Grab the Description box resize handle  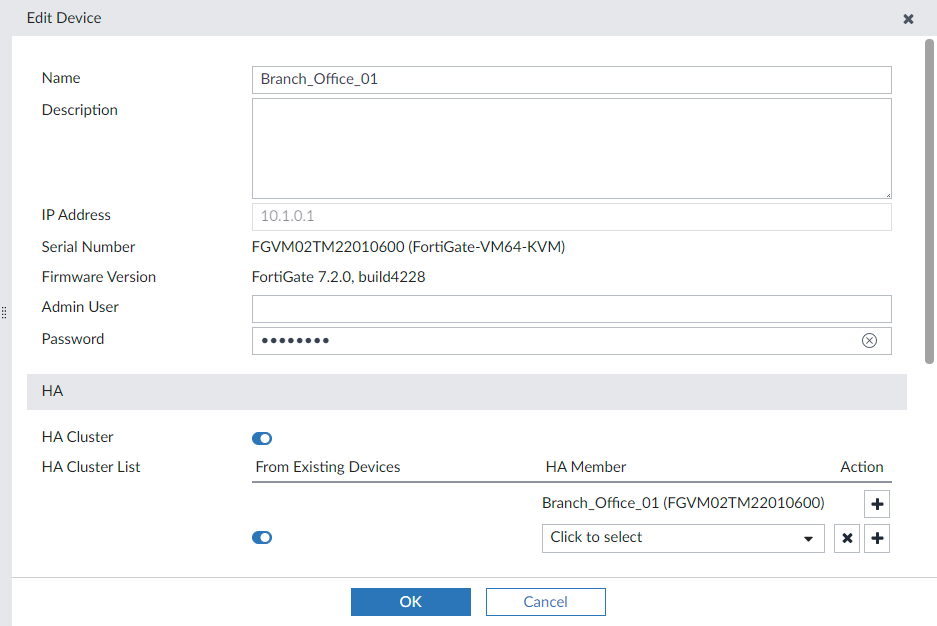coord(887,194)
